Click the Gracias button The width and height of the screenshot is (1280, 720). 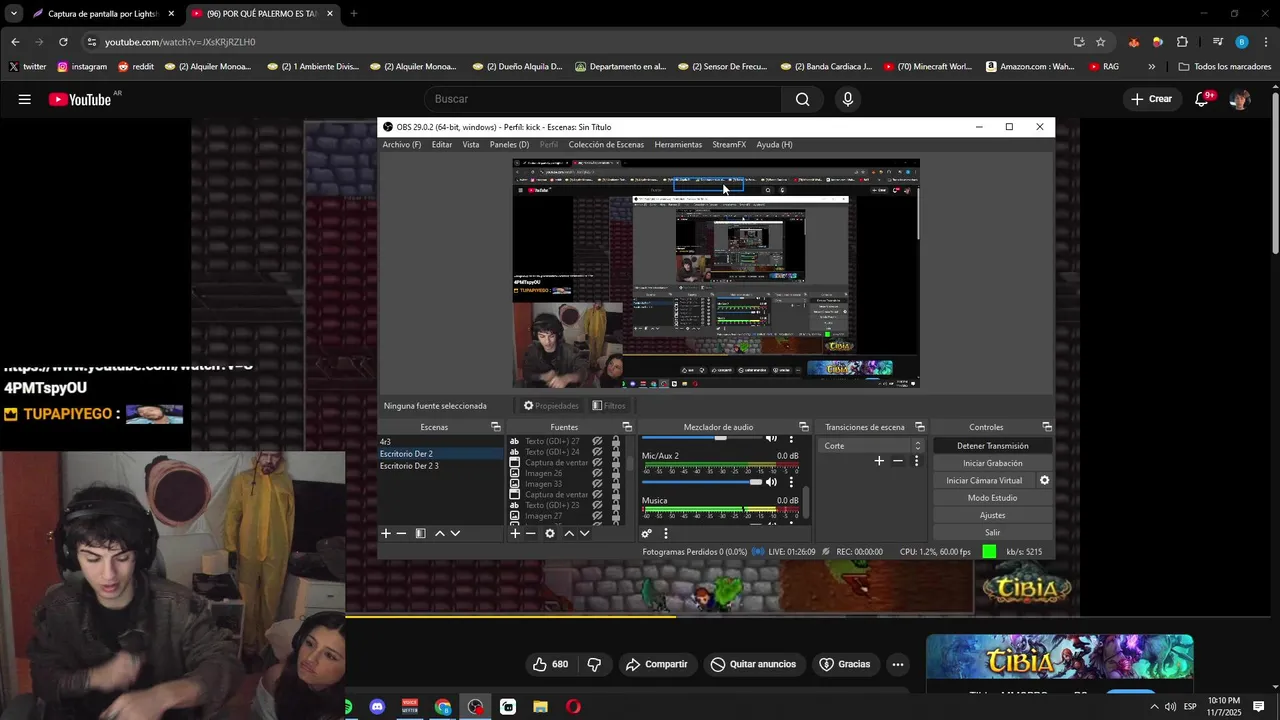845,664
